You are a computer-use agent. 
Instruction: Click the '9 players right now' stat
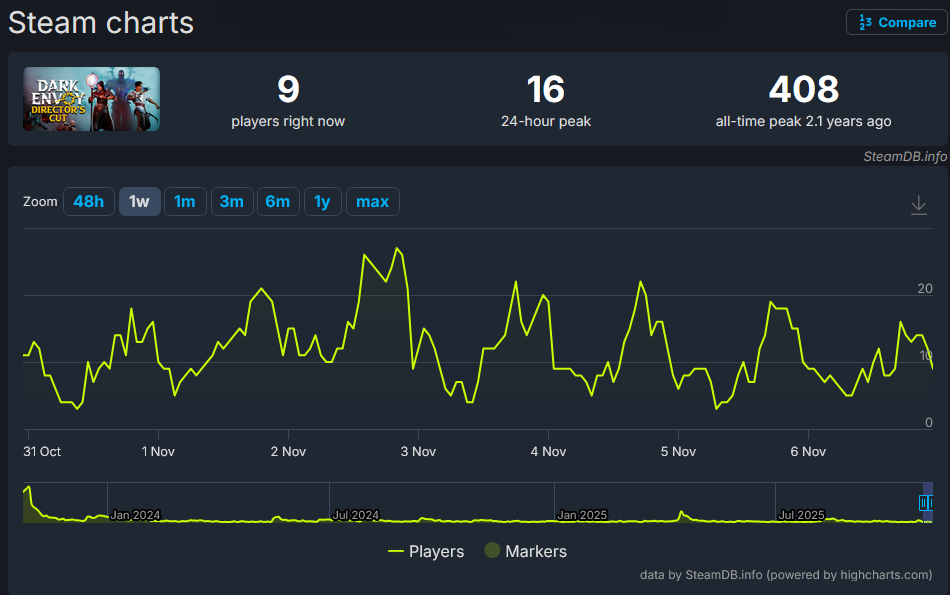(288, 101)
